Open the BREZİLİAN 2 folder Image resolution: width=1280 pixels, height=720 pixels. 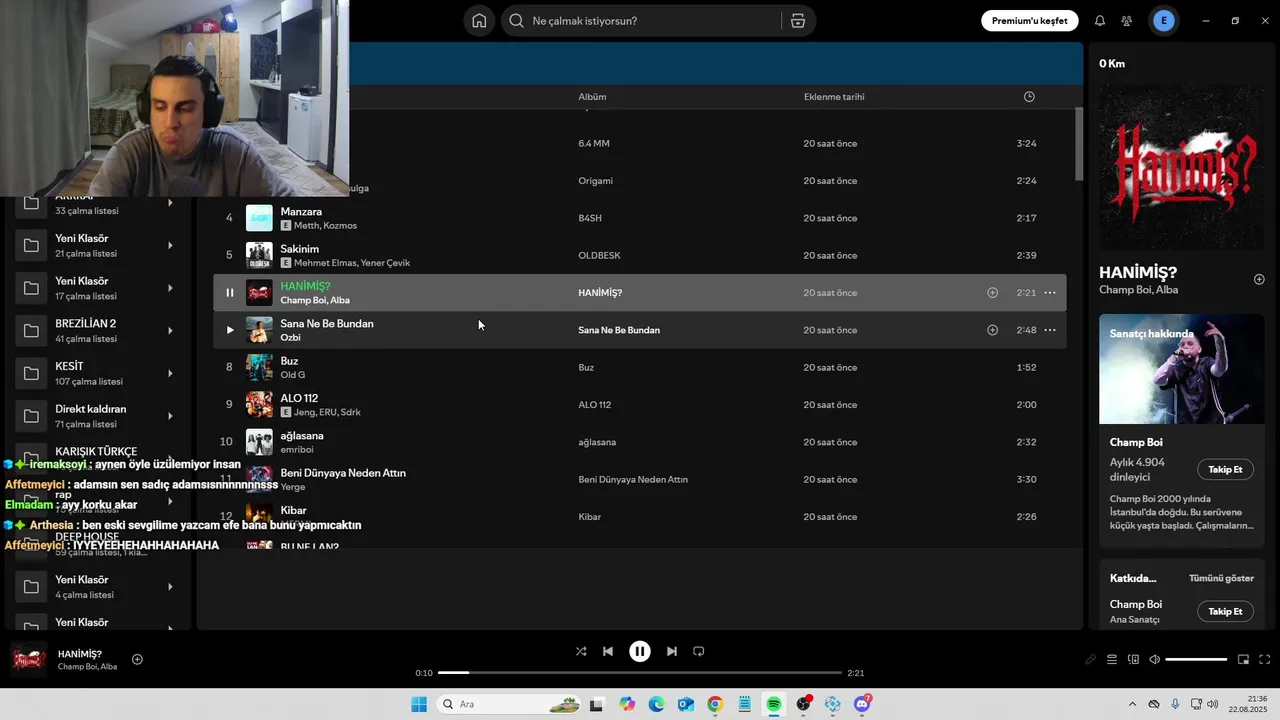(97, 330)
